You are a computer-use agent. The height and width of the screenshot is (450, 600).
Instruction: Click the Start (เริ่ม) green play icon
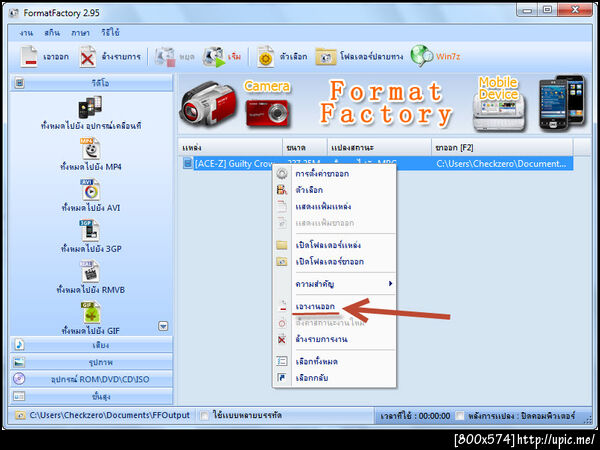214,57
